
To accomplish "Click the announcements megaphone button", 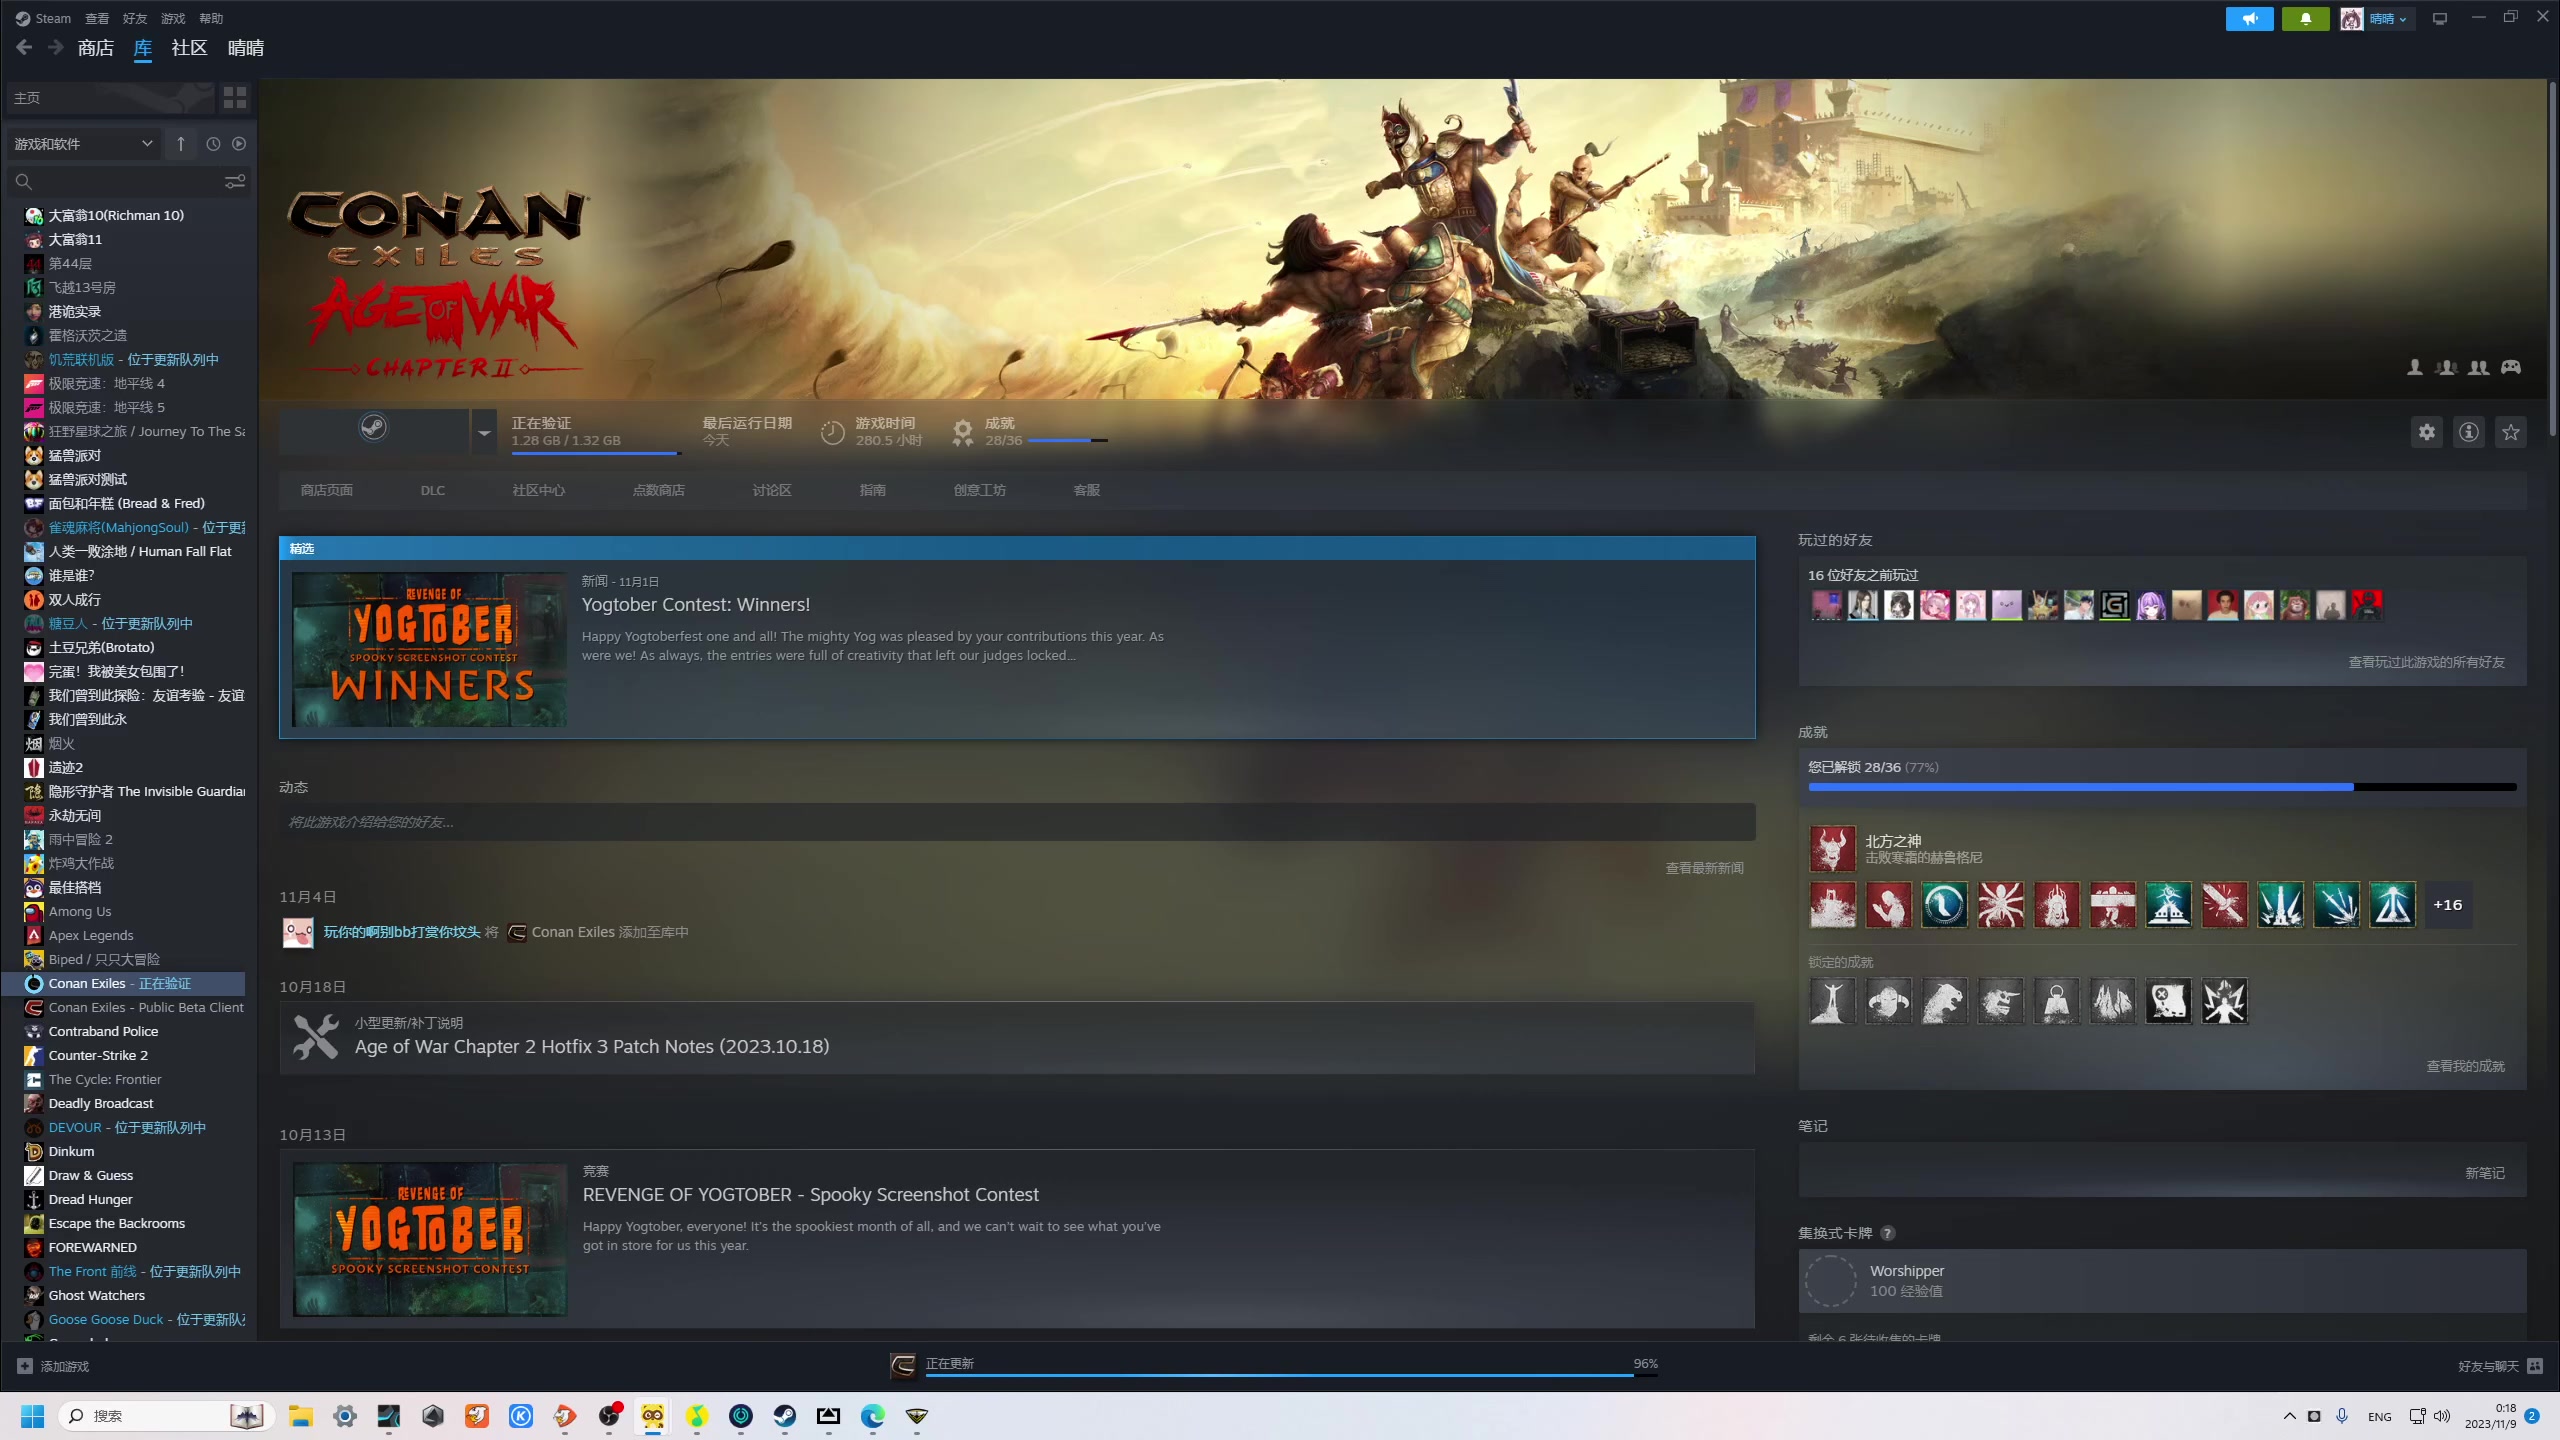I will tap(2250, 19).
